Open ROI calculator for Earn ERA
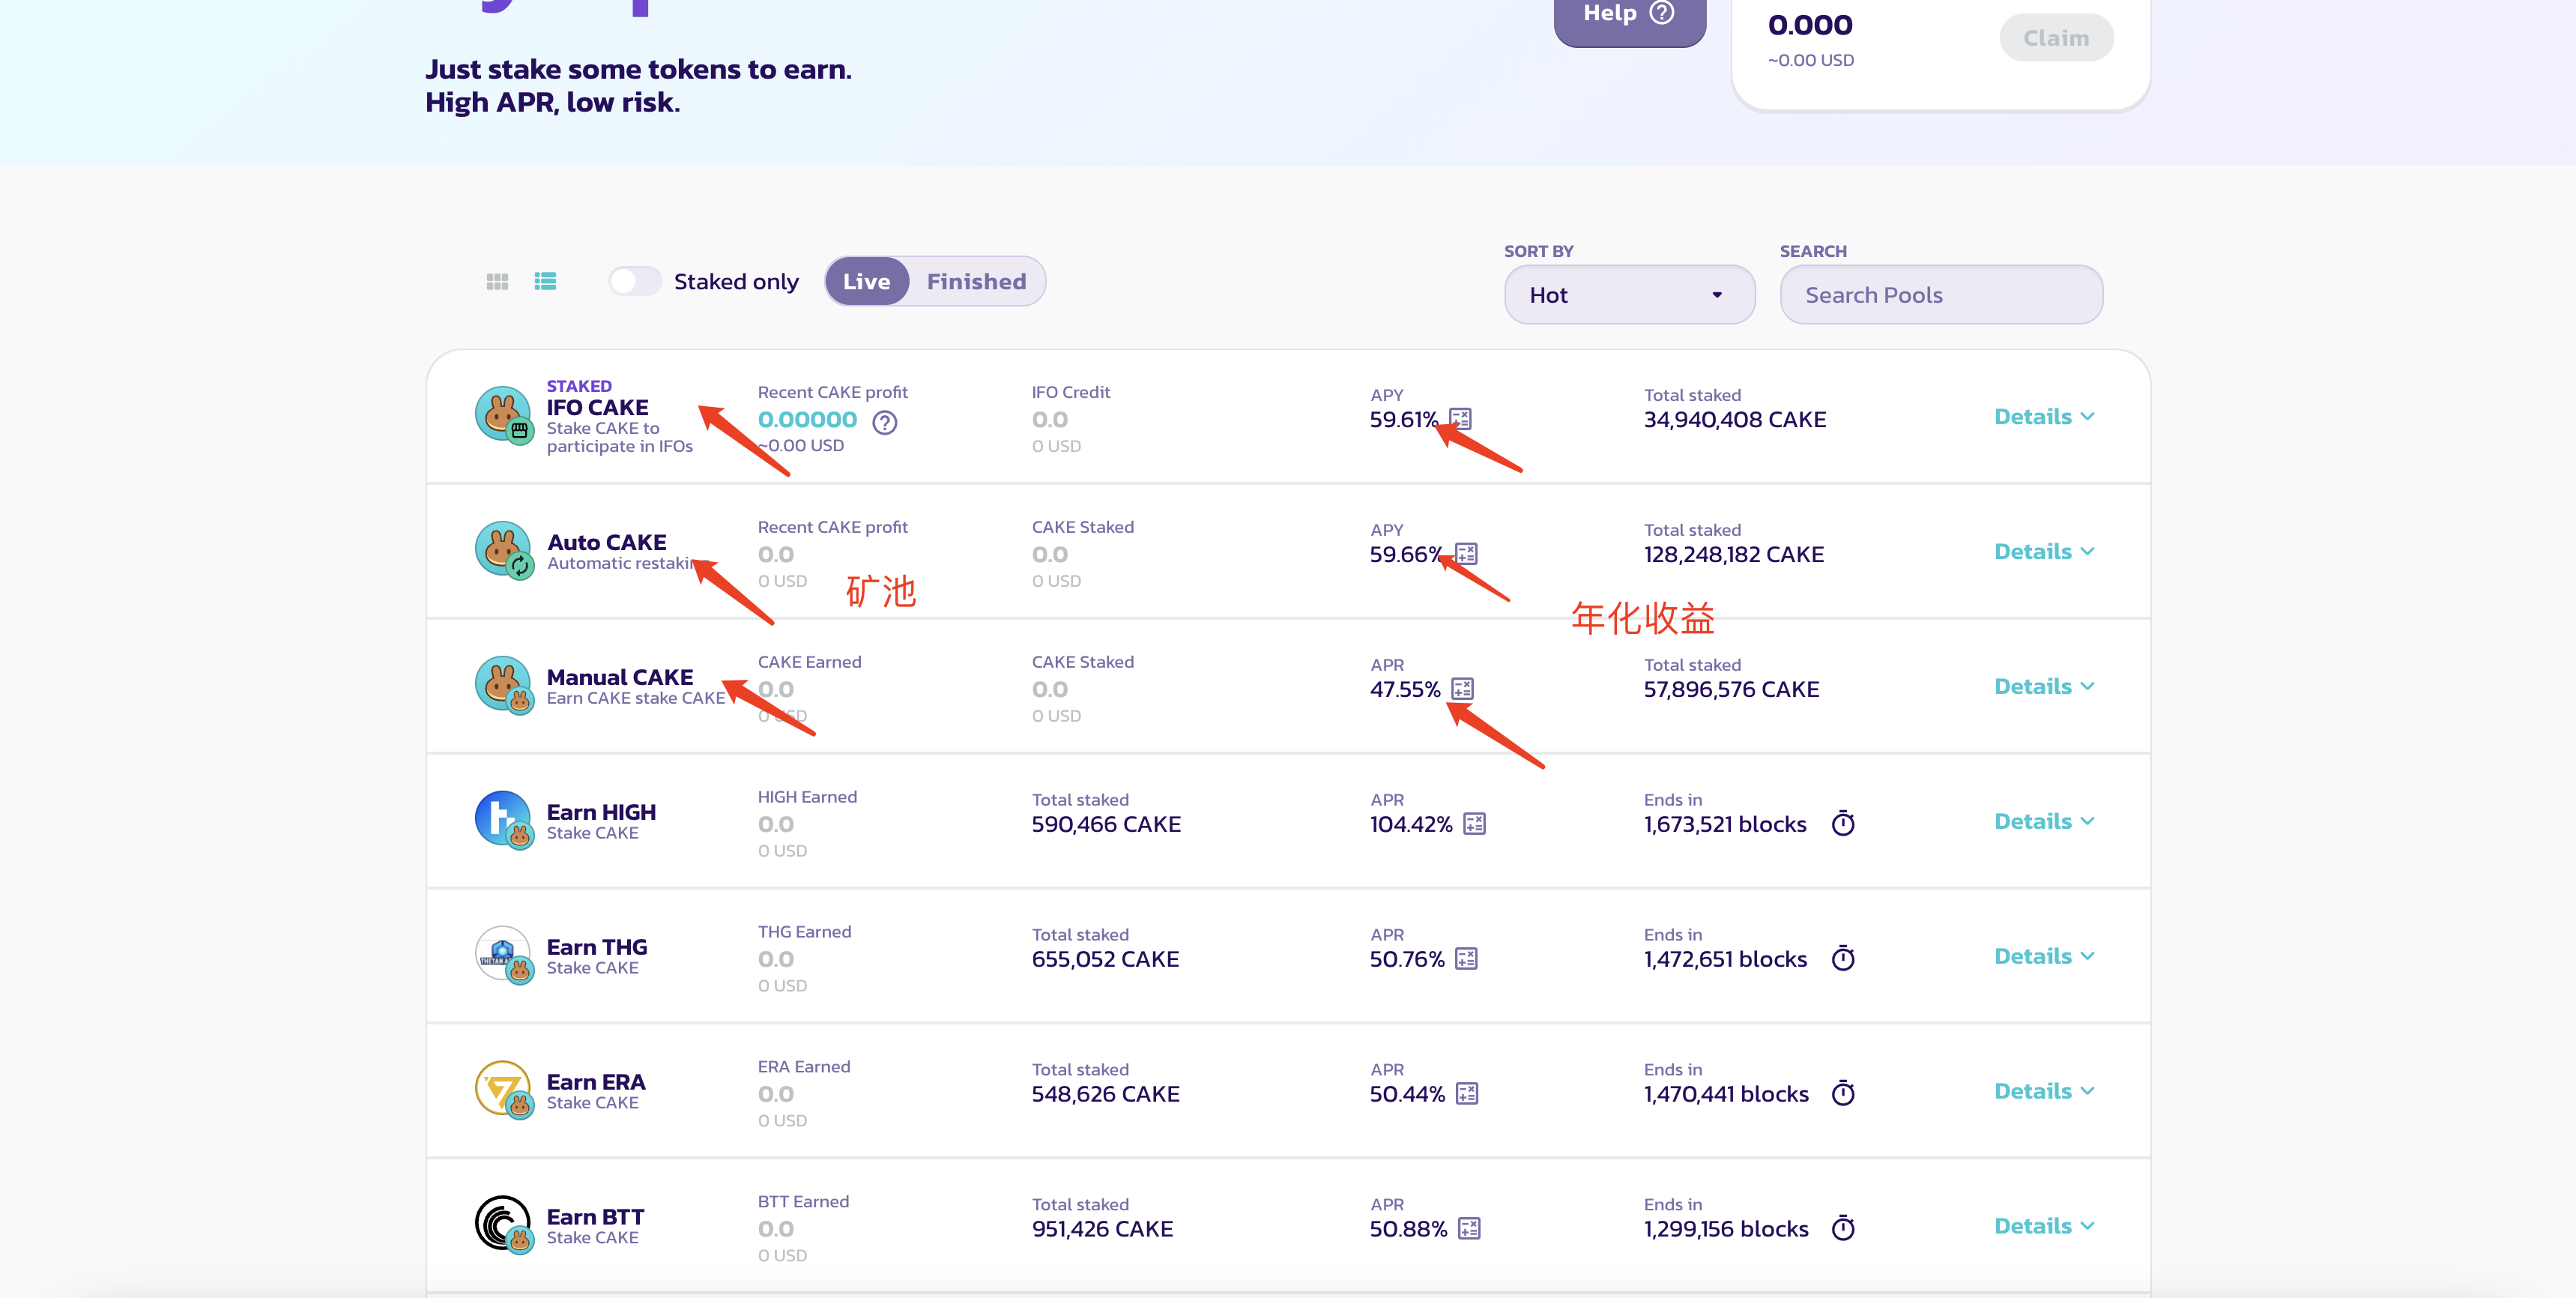Image resolution: width=2576 pixels, height=1298 pixels. (1467, 1094)
